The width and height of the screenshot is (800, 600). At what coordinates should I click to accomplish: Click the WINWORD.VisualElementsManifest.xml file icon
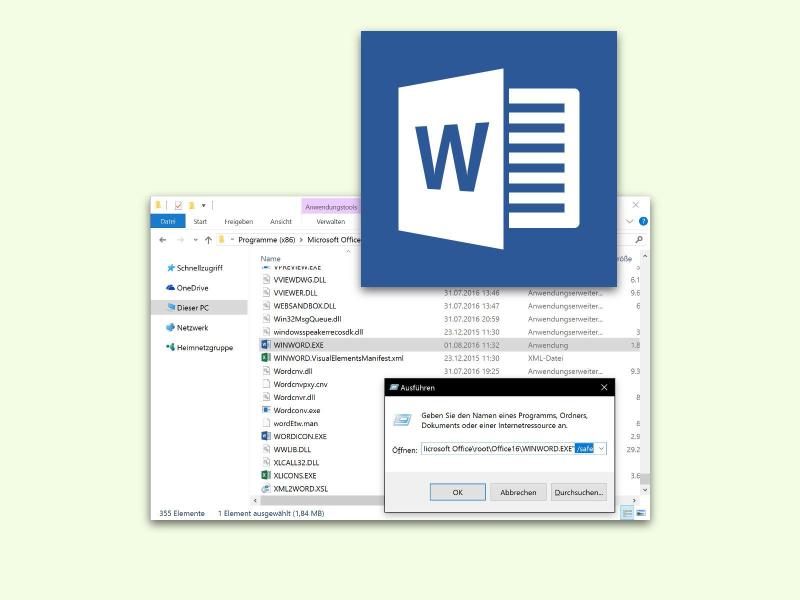tap(266, 358)
